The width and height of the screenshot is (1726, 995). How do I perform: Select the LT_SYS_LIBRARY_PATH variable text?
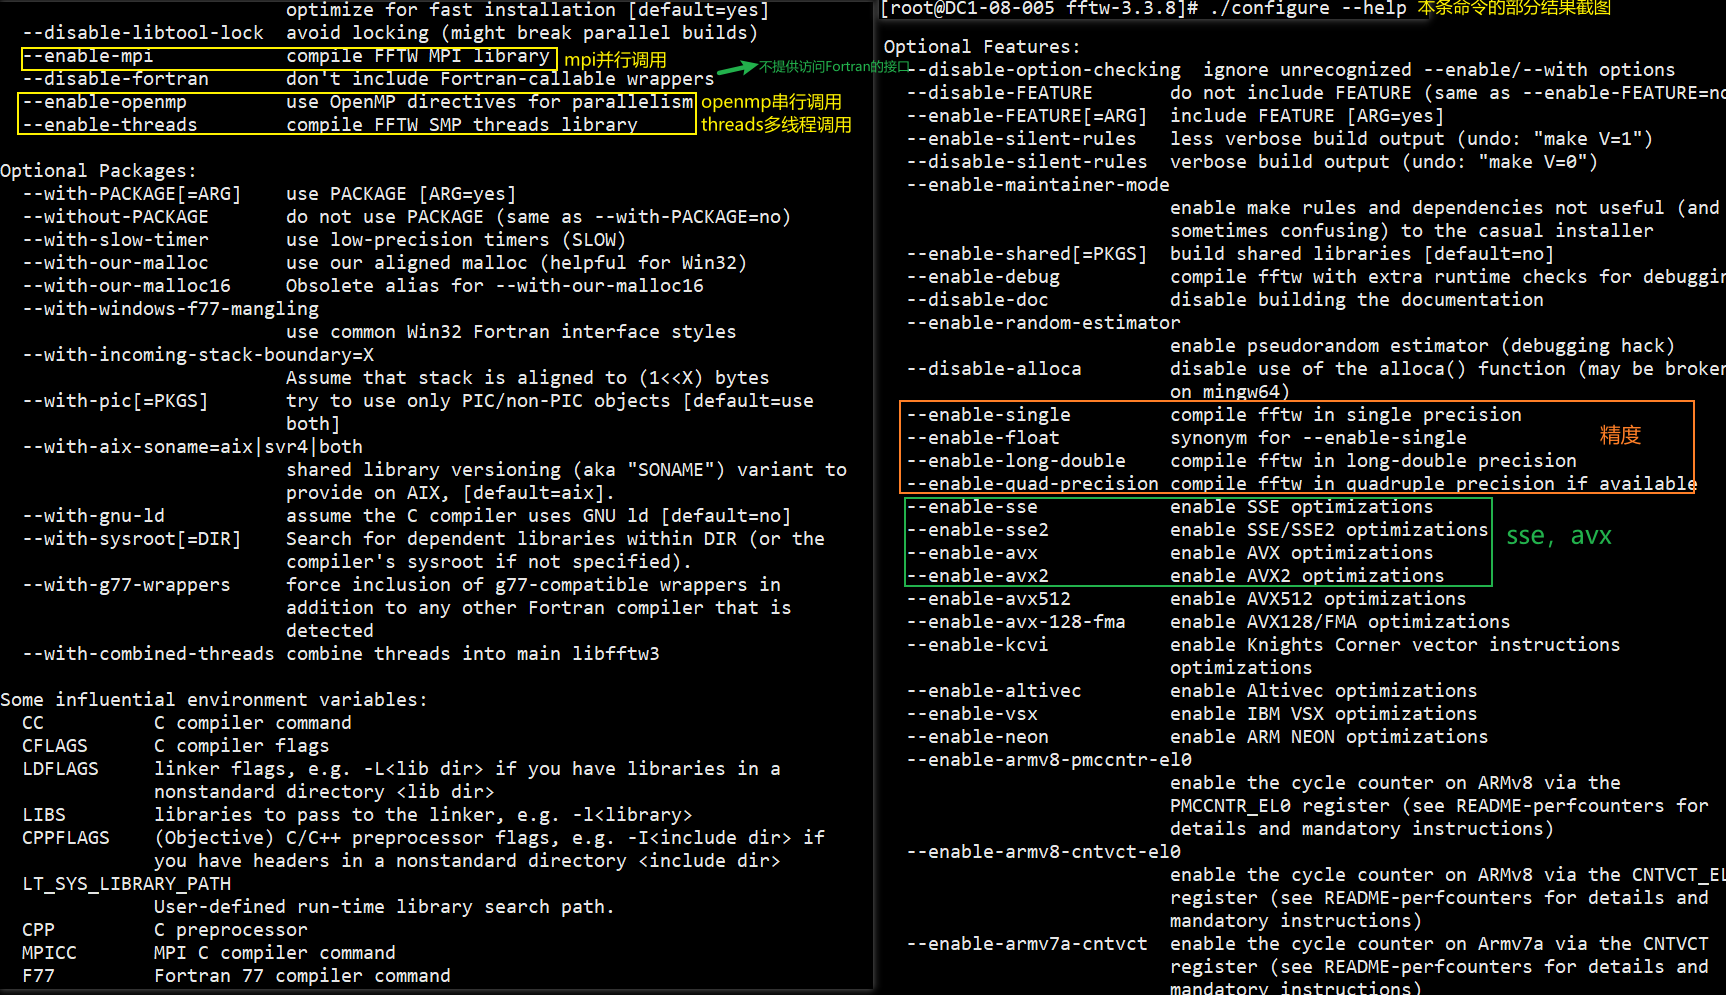(x=126, y=883)
